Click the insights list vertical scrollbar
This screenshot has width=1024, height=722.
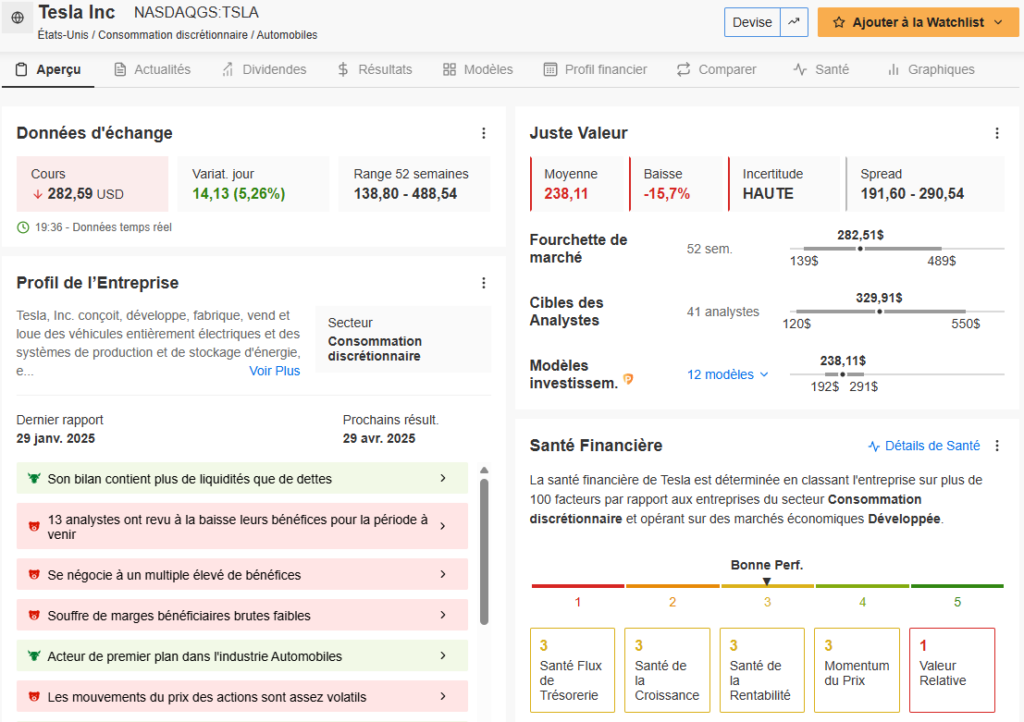[484, 550]
